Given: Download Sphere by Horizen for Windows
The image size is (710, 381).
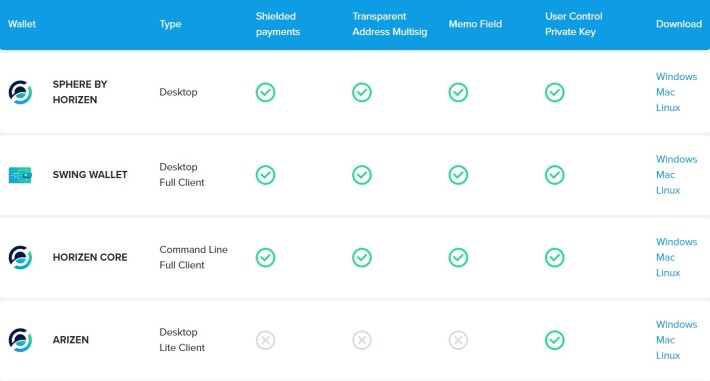Looking at the screenshot, I should click(x=676, y=77).
